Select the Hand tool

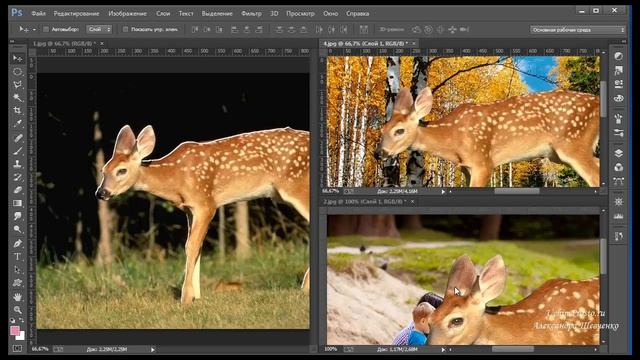(x=17, y=297)
